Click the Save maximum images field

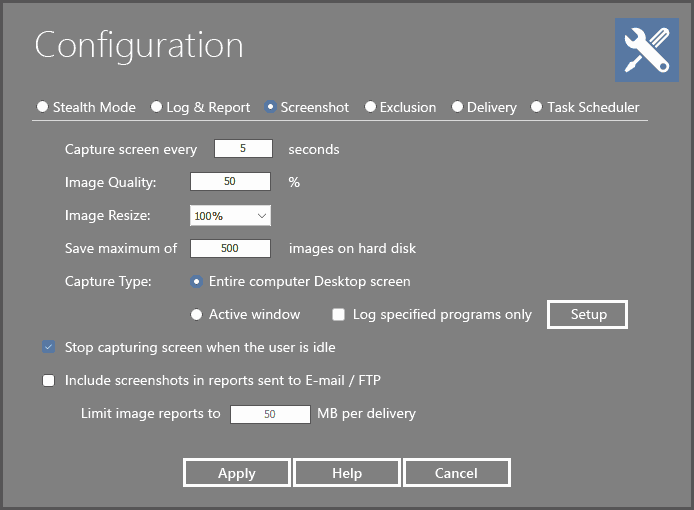[x=230, y=248]
